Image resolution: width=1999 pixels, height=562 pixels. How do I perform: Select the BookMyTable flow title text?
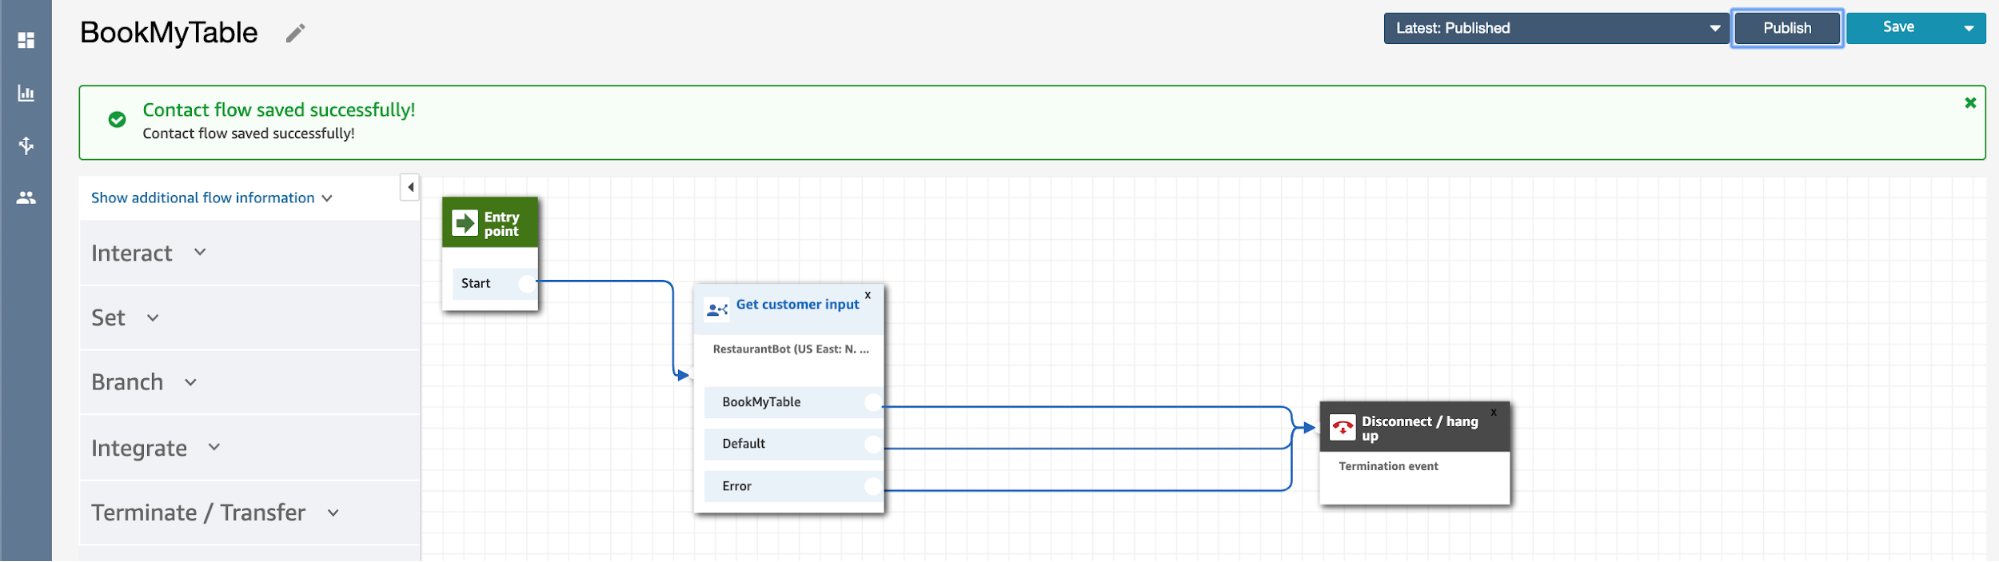(169, 33)
